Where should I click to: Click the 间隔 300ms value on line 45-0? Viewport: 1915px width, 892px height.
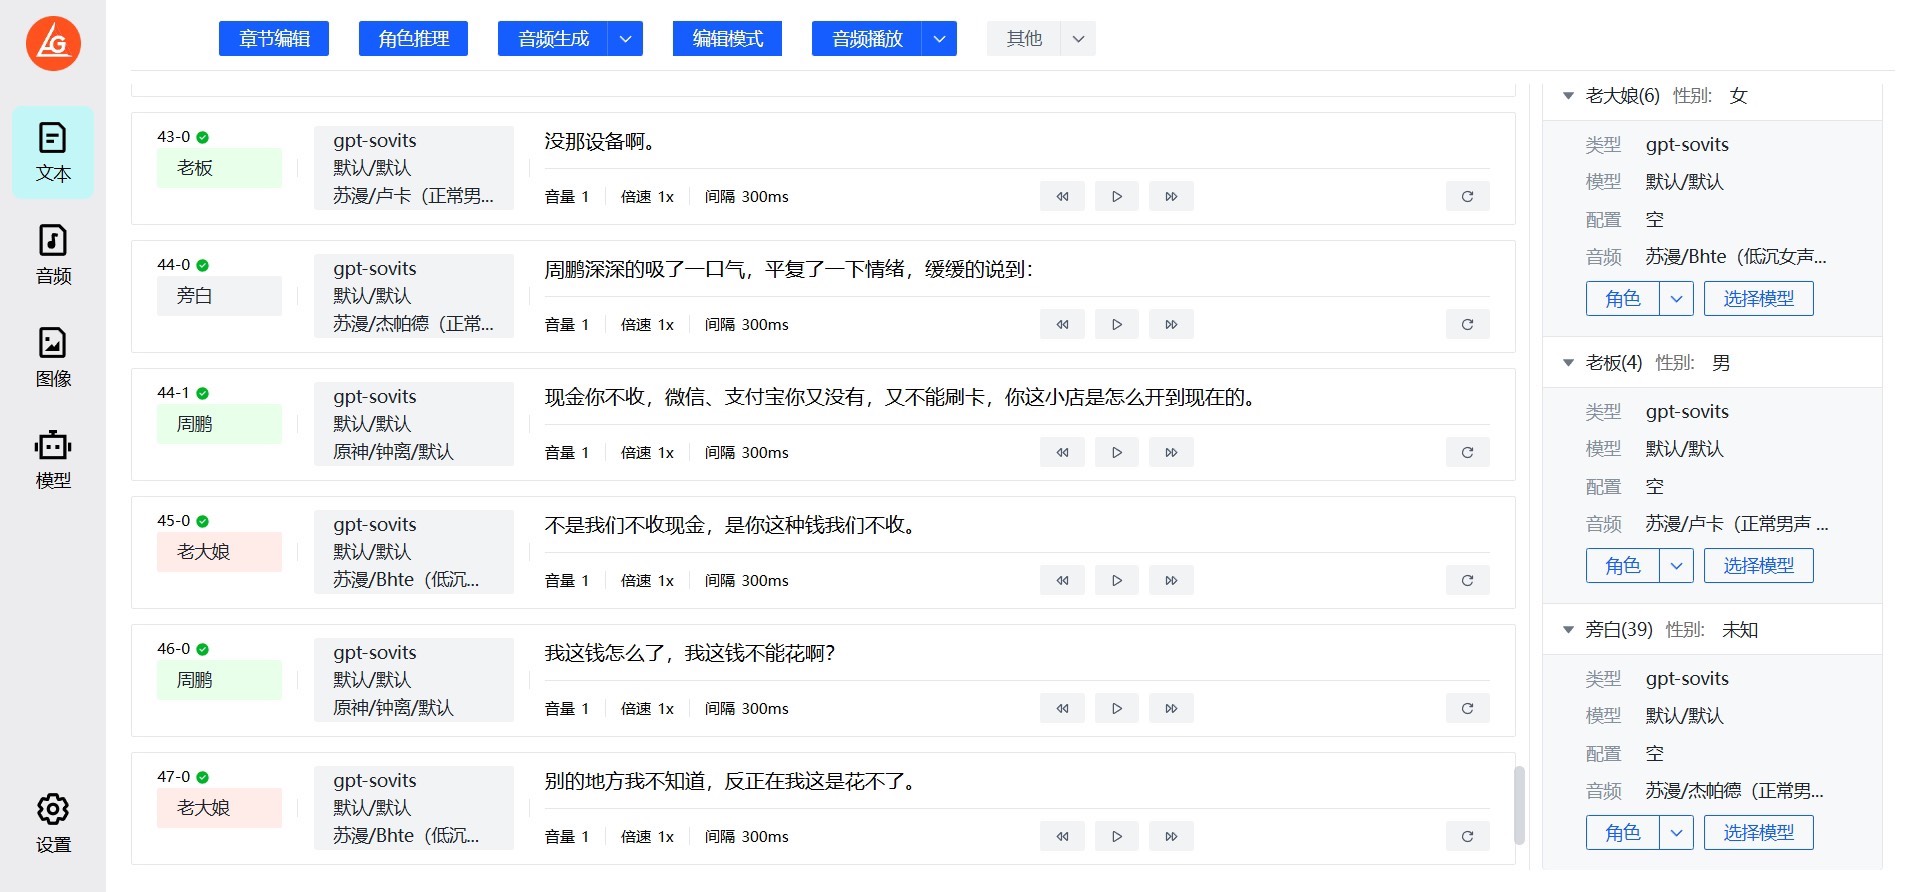(747, 581)
